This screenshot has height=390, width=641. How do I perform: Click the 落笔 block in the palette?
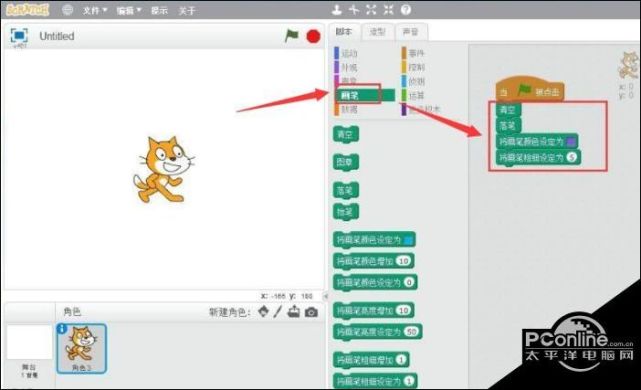[346, 190]
